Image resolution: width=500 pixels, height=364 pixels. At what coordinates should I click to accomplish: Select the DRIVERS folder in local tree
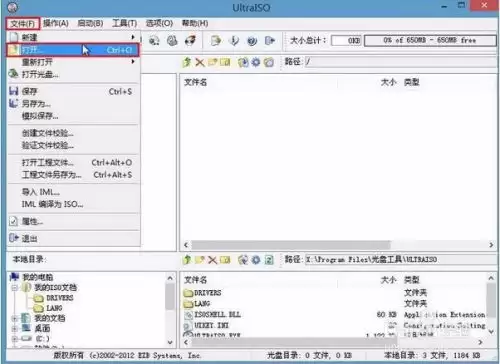(59, 298)
